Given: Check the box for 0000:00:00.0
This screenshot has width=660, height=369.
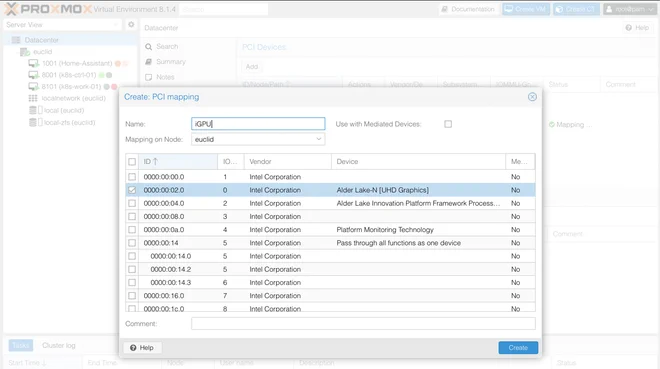Looking at the screenshot, I should [132, 177].
